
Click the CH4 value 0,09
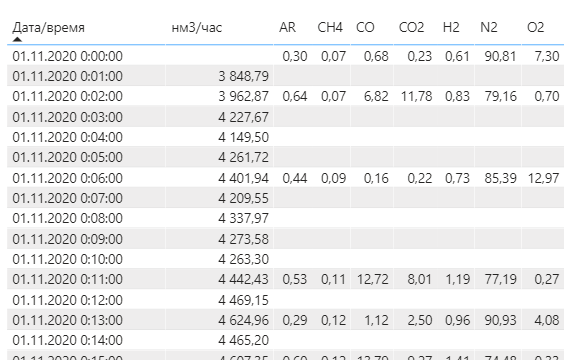coord(333,178)
